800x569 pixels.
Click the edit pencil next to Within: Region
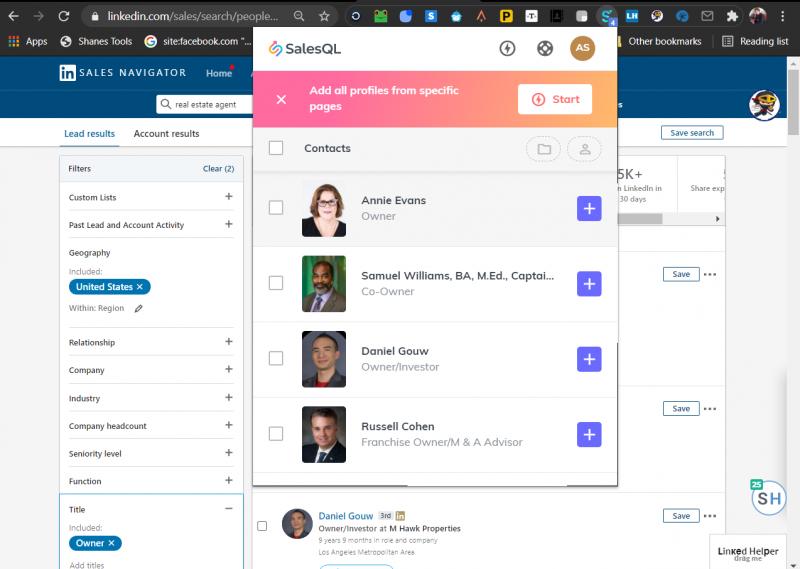click(x=139, y=308)
